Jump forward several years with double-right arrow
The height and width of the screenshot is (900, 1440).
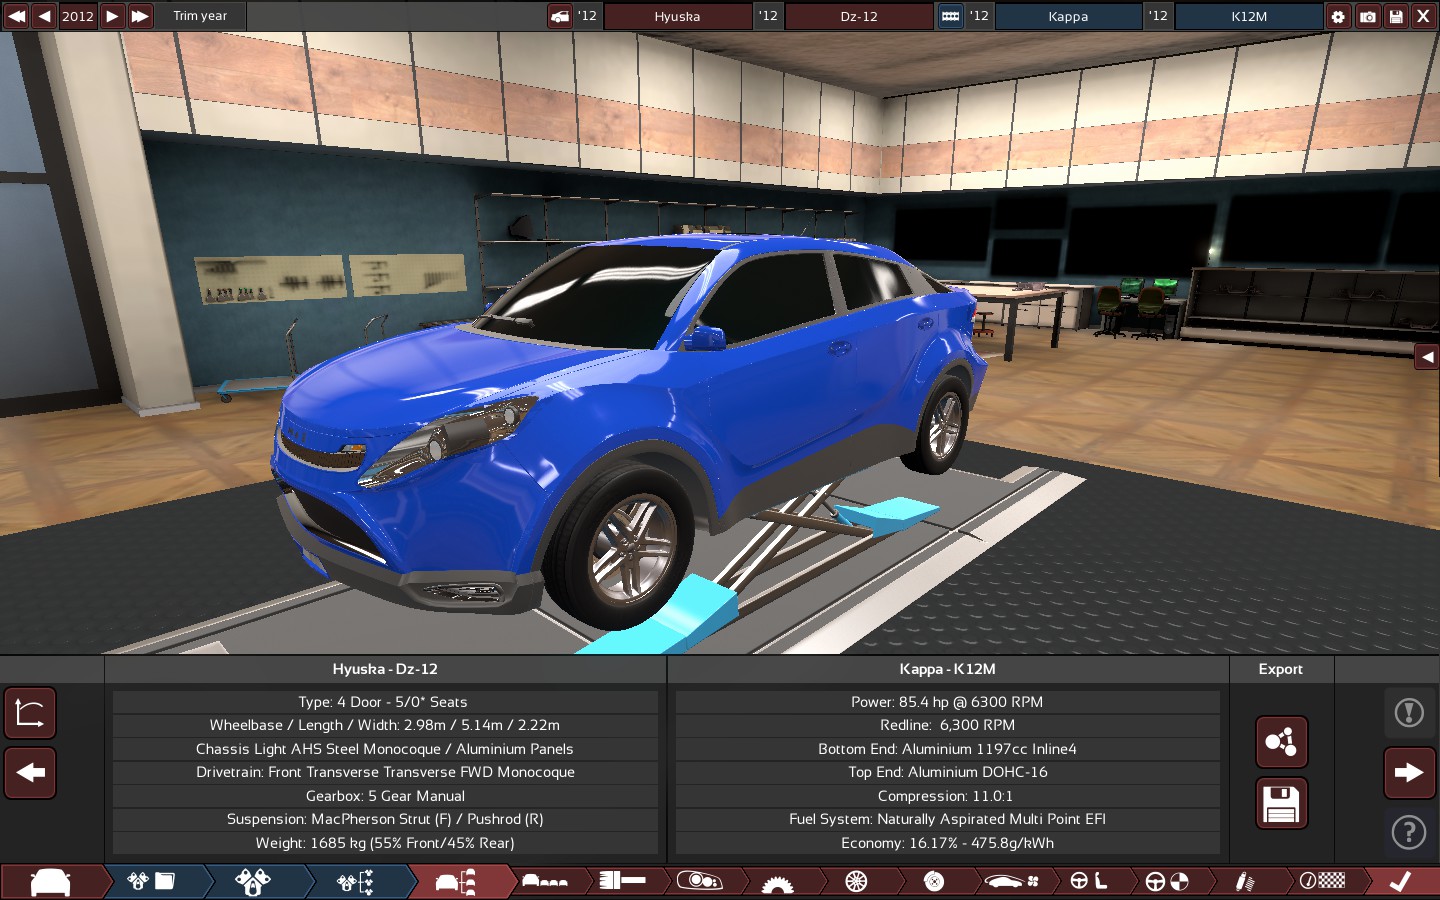coord(140,16)
